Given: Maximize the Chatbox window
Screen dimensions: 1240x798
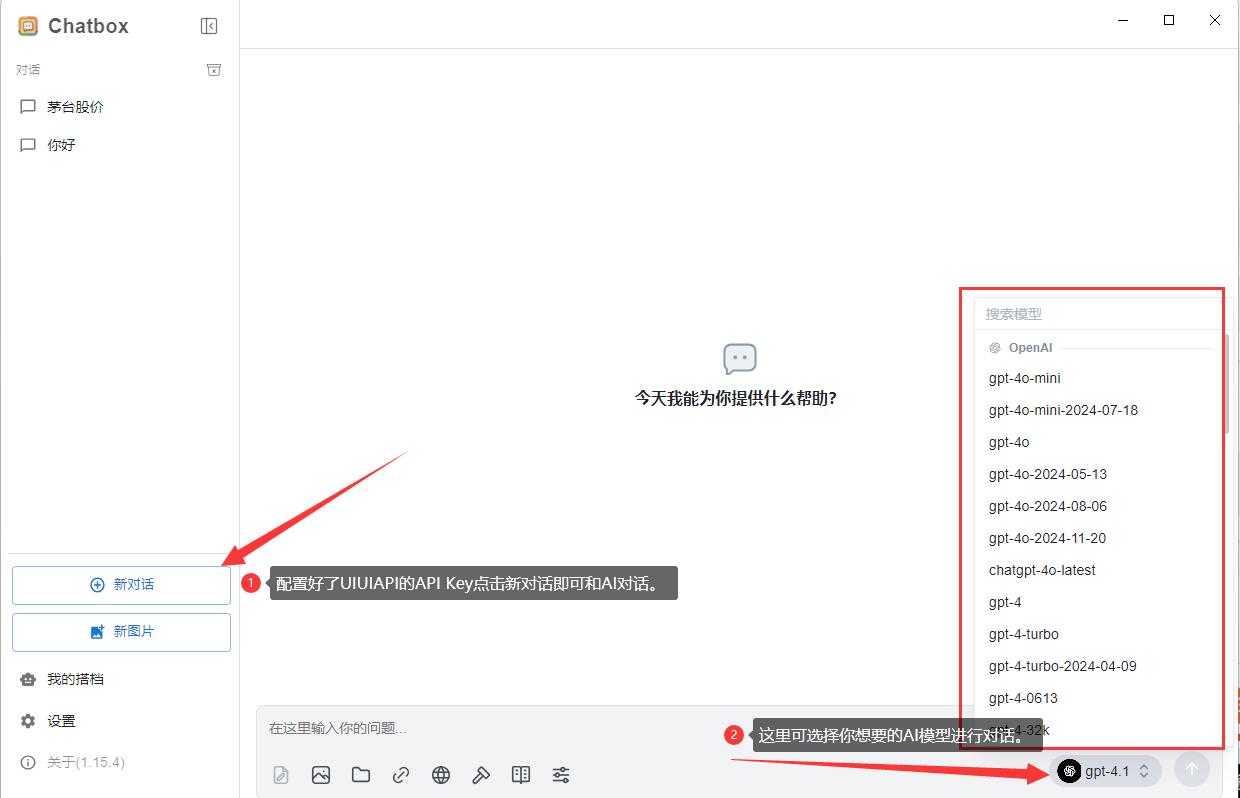Looking at the screenshot, I should 1169,21.
